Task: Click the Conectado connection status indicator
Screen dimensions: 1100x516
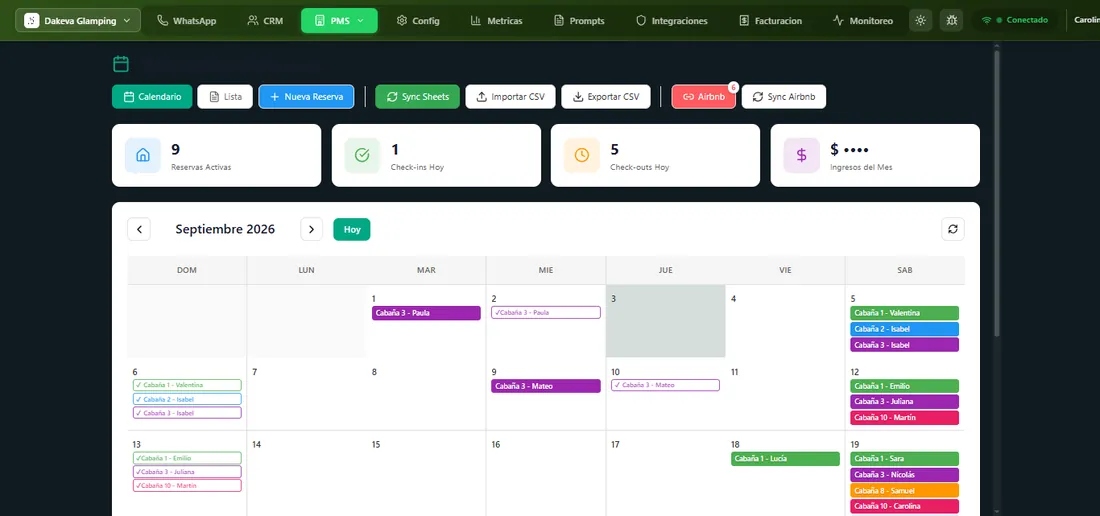Action: 1014,20
